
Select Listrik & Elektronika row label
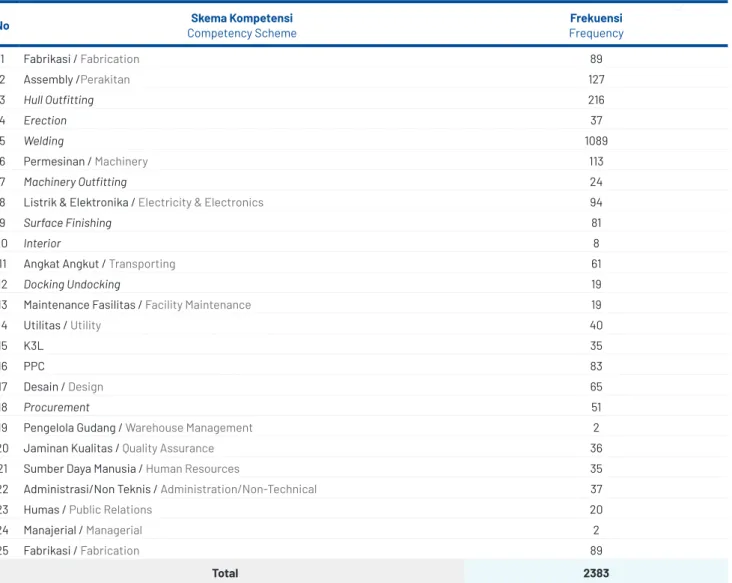[x=143, y=203]
